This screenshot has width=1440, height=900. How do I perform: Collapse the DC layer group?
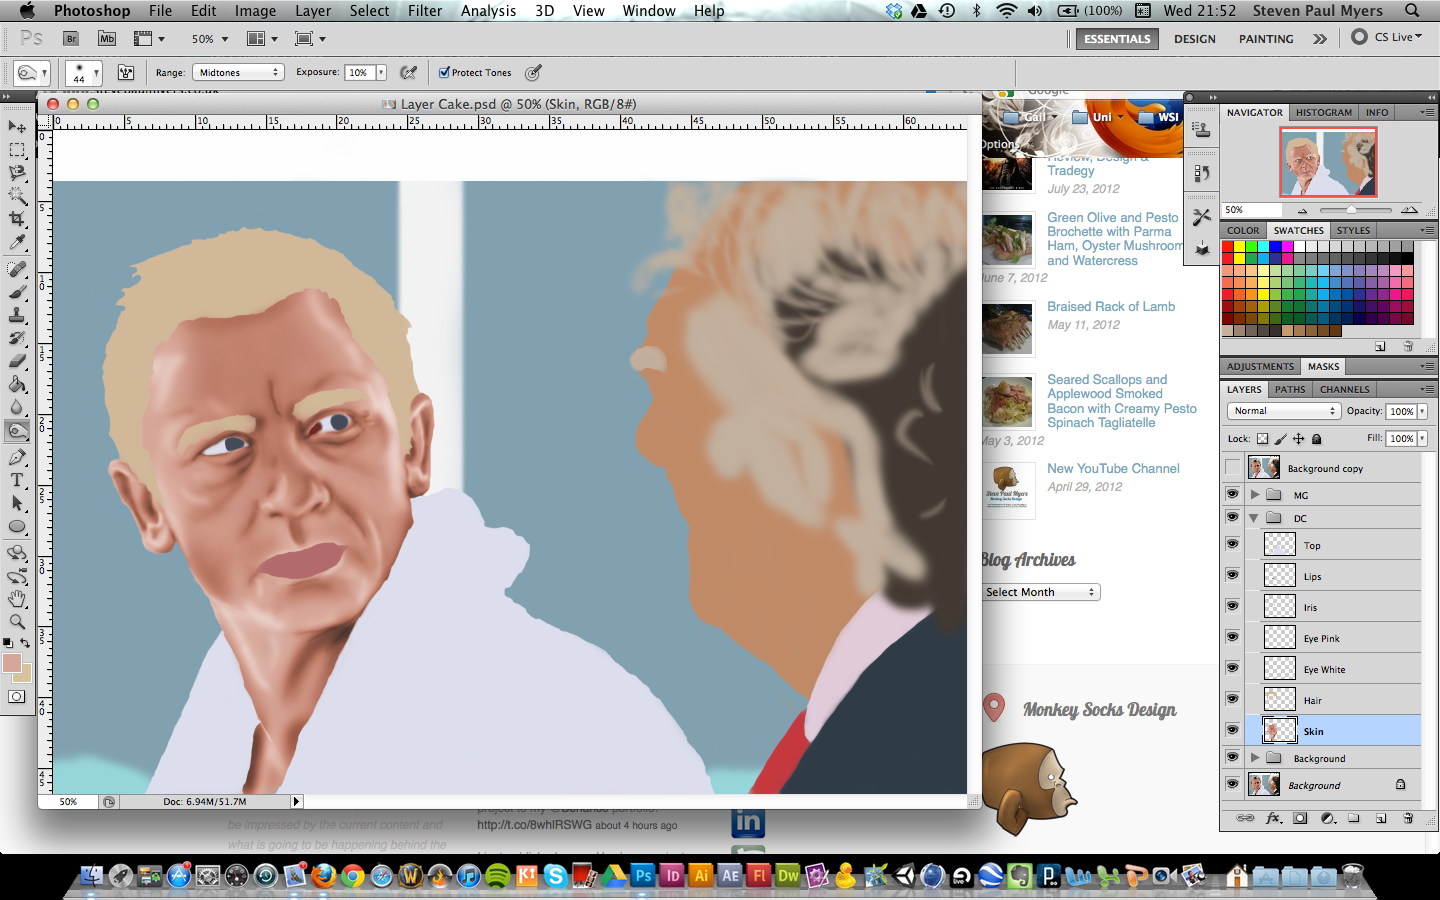point(1254,518)
